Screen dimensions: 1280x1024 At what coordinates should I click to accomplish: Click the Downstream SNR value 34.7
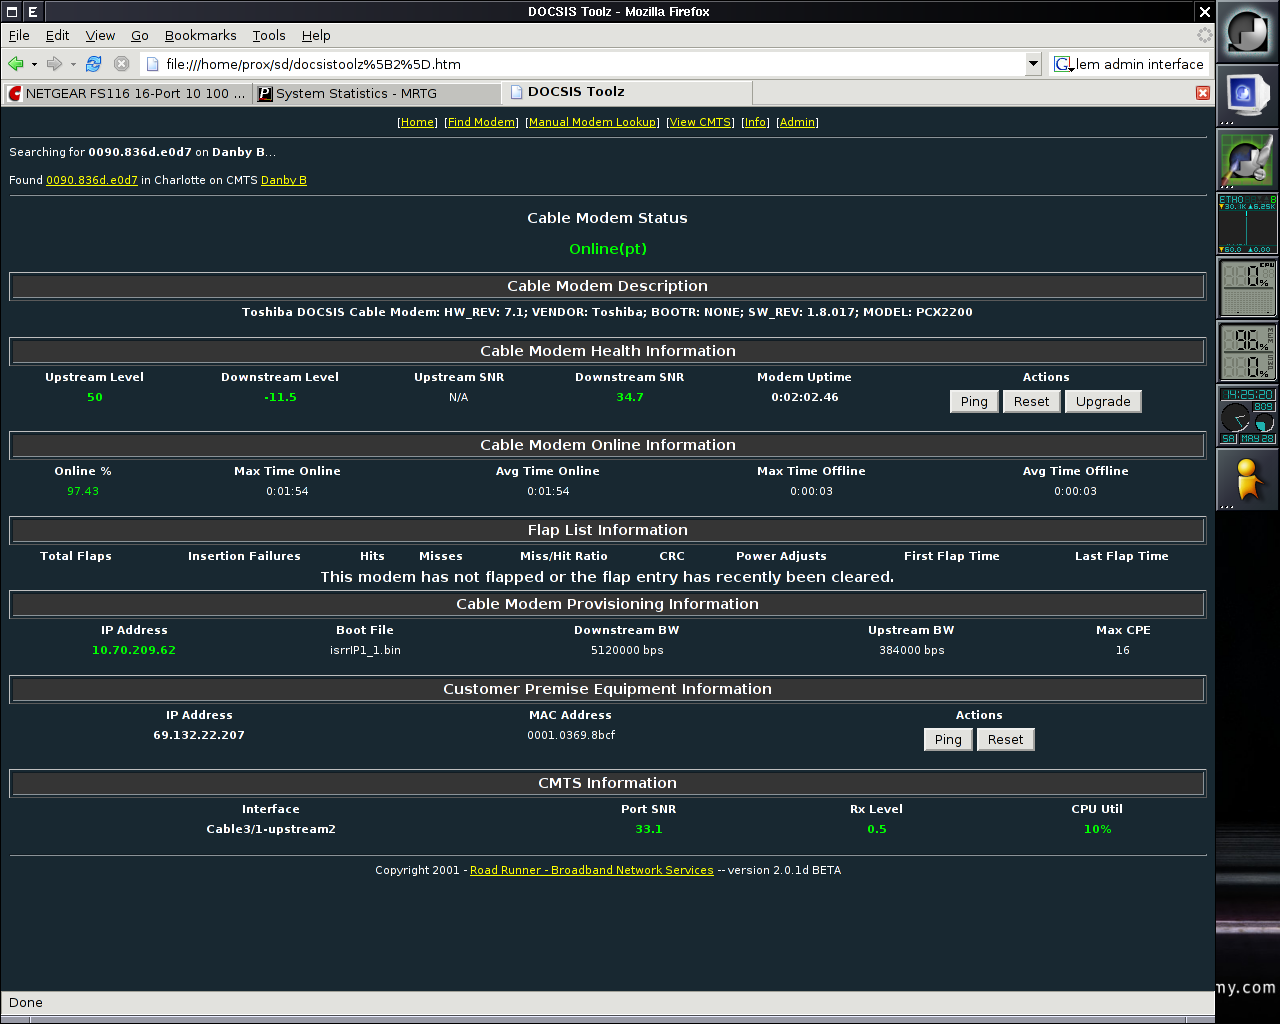(630, 397)
